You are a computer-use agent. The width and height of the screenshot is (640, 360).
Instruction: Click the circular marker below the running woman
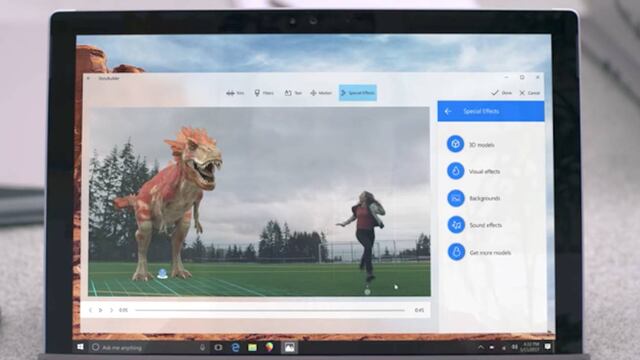[x=367, y=291]
